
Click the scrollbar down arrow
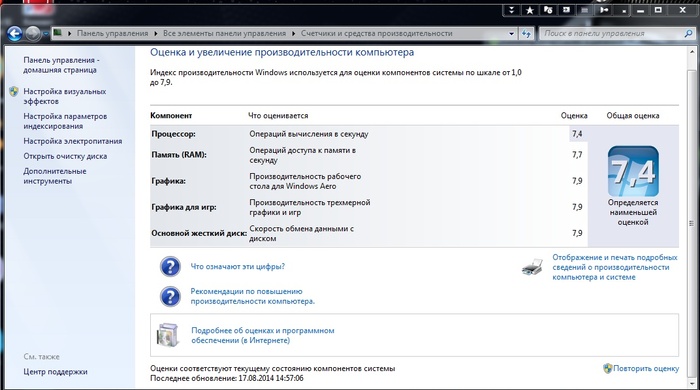(692, 385)
